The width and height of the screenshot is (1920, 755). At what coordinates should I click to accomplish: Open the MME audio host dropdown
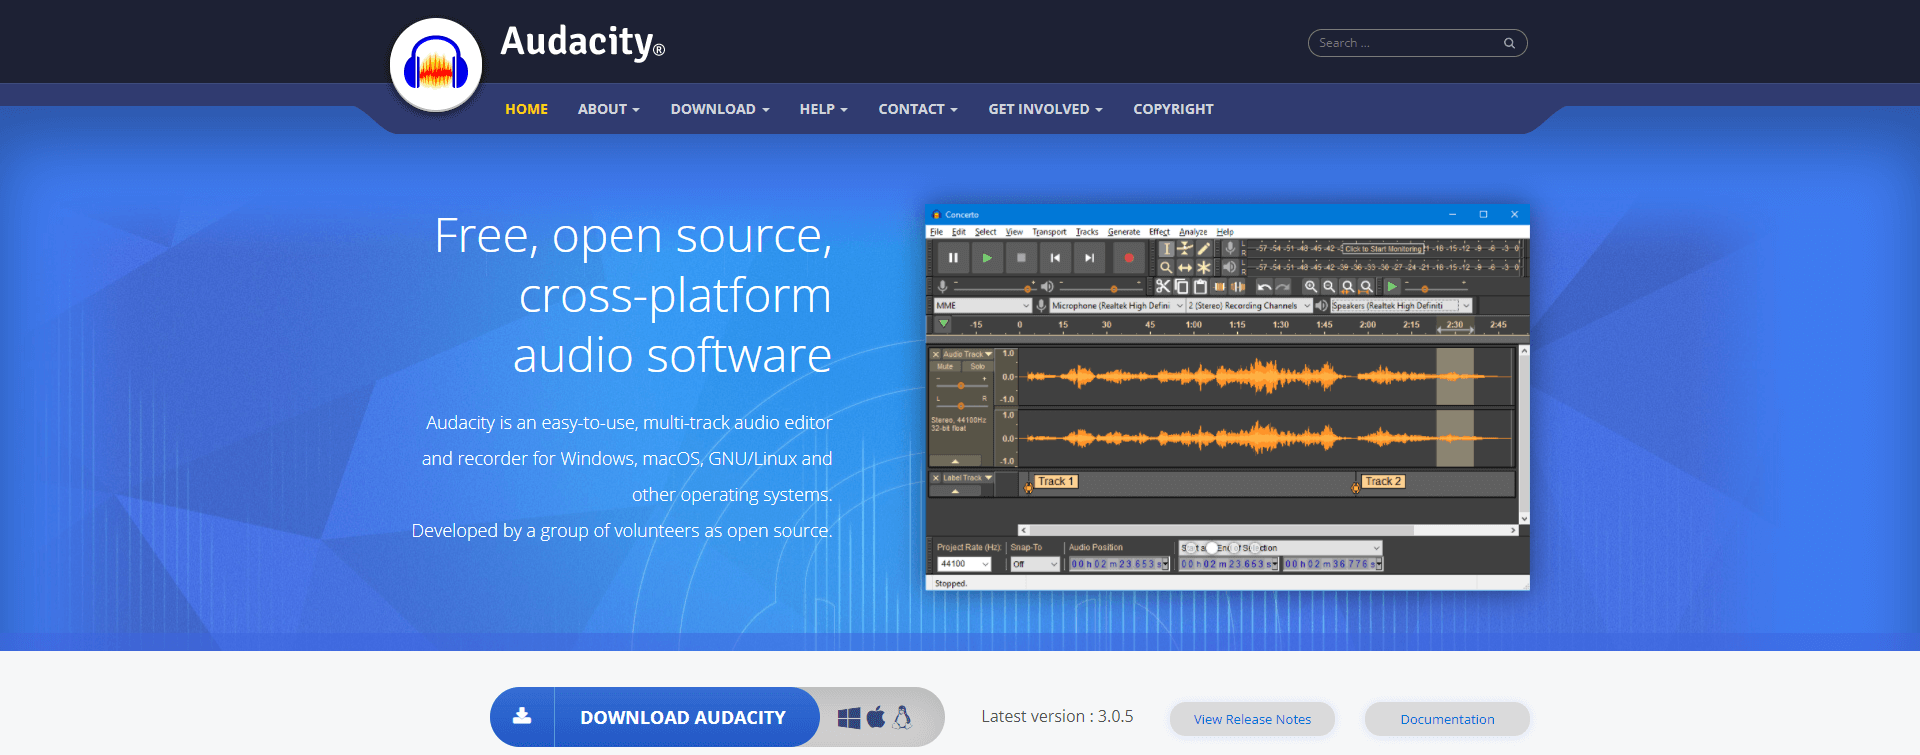982,305
